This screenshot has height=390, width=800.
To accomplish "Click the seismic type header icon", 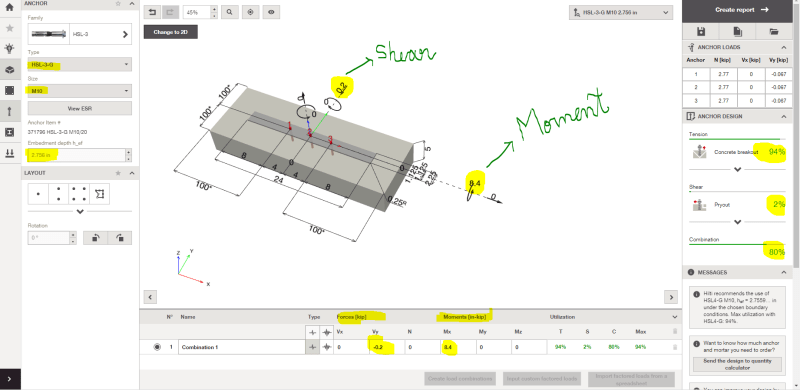I will click(327, 332).
